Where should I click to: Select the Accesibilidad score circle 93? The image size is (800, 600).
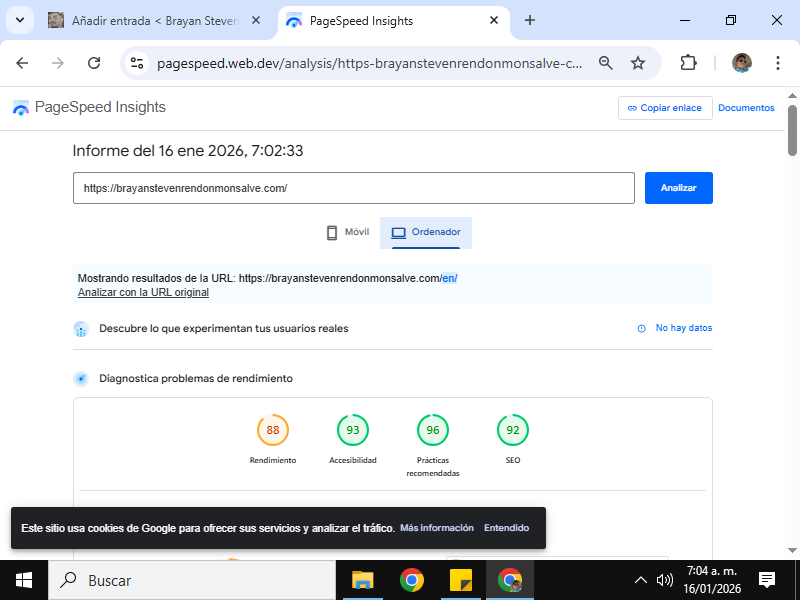pos(353,430)
